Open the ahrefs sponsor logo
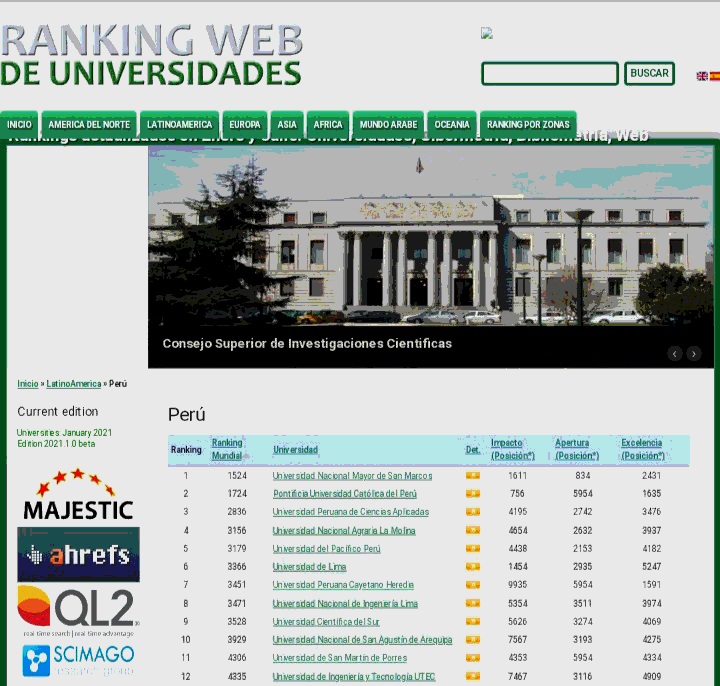The width and height of the screenshot is (720, 686). click(78, 555)
